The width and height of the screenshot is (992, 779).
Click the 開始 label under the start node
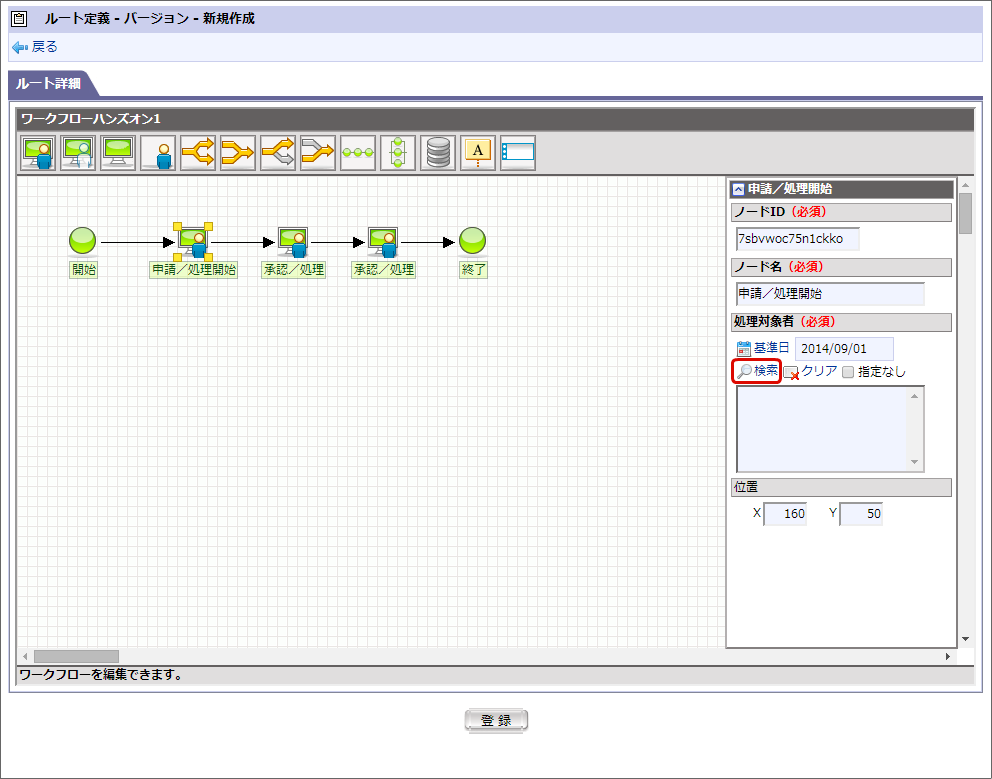click(x=84, y=270)
